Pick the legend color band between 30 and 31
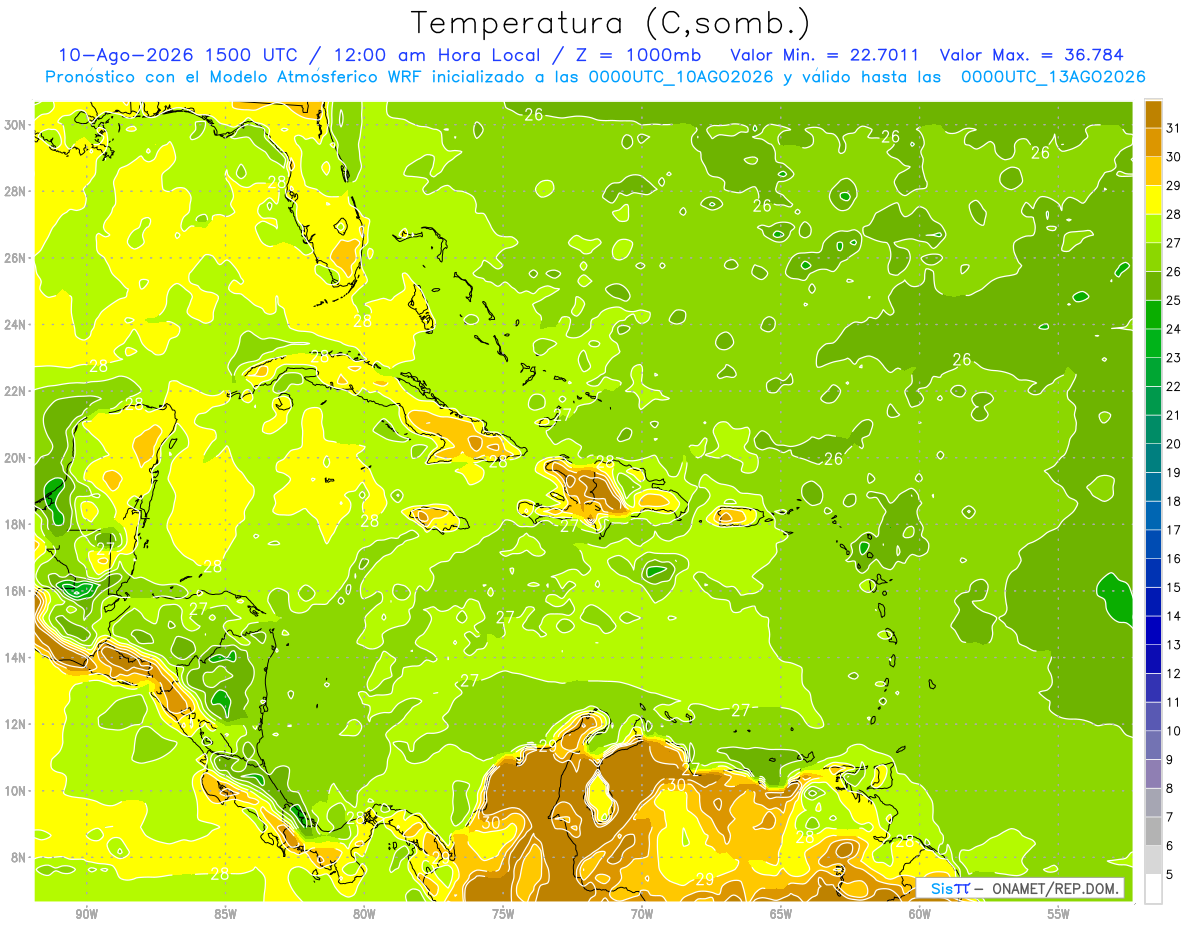 1153,143
